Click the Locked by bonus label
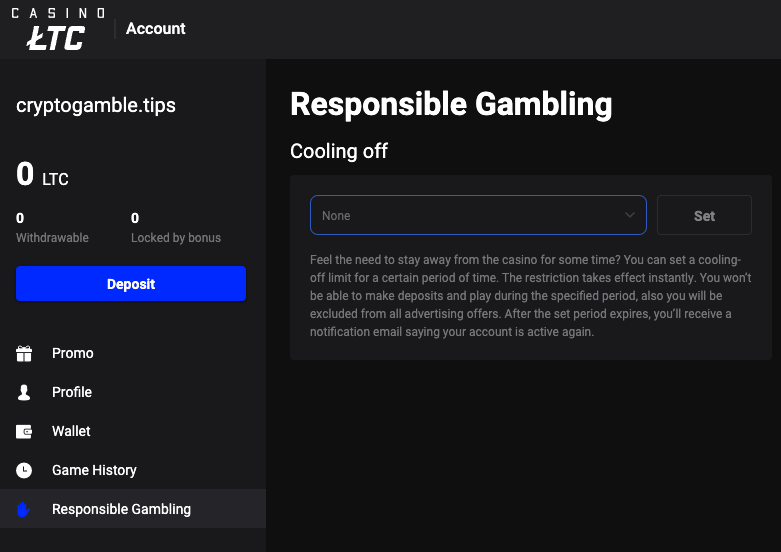The width and height of the screenshot is (781, 552). (176, 238)
